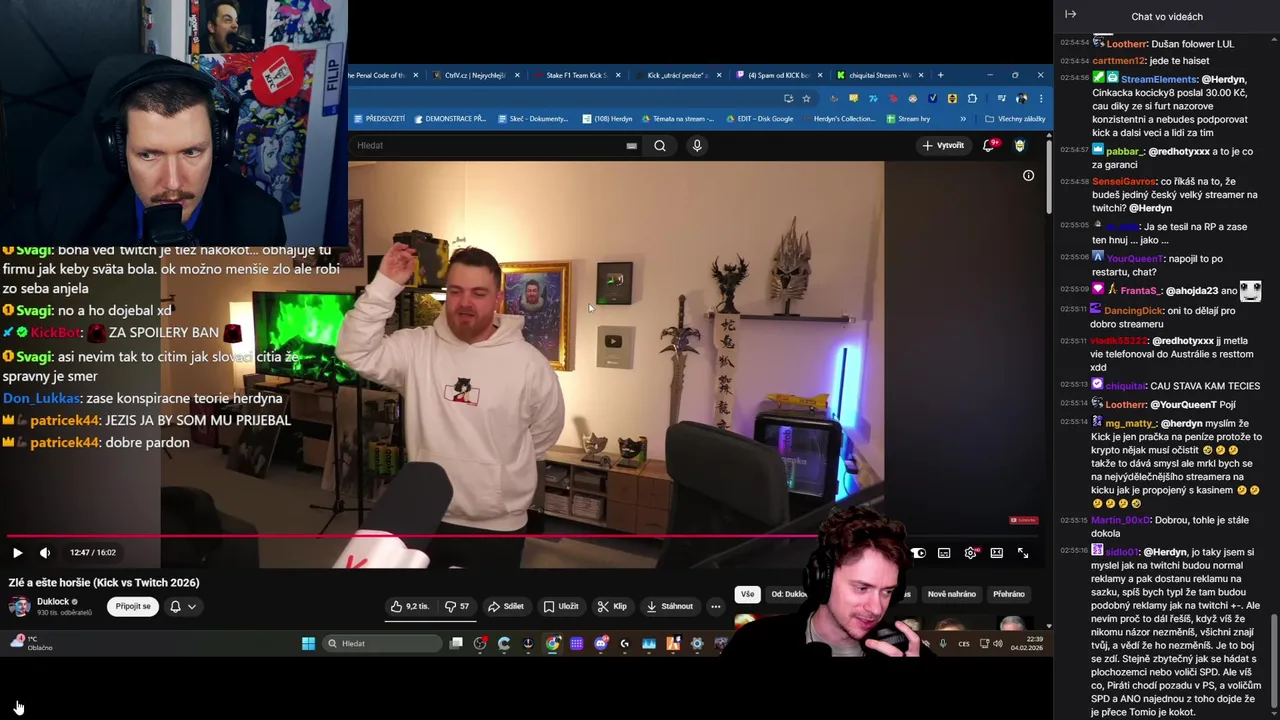The width and height of the screenshot is (1280, 720).
Task: Open the Windows Start menu
Action: pos(308,644)
